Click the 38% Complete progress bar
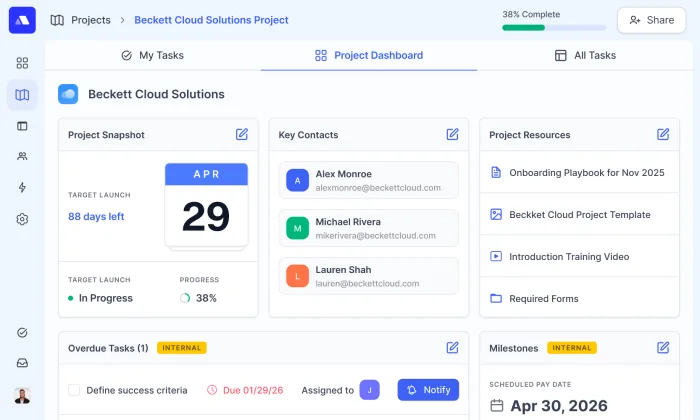Image resolution: width=700 pixels, height=420 pixels. point(554,28)
